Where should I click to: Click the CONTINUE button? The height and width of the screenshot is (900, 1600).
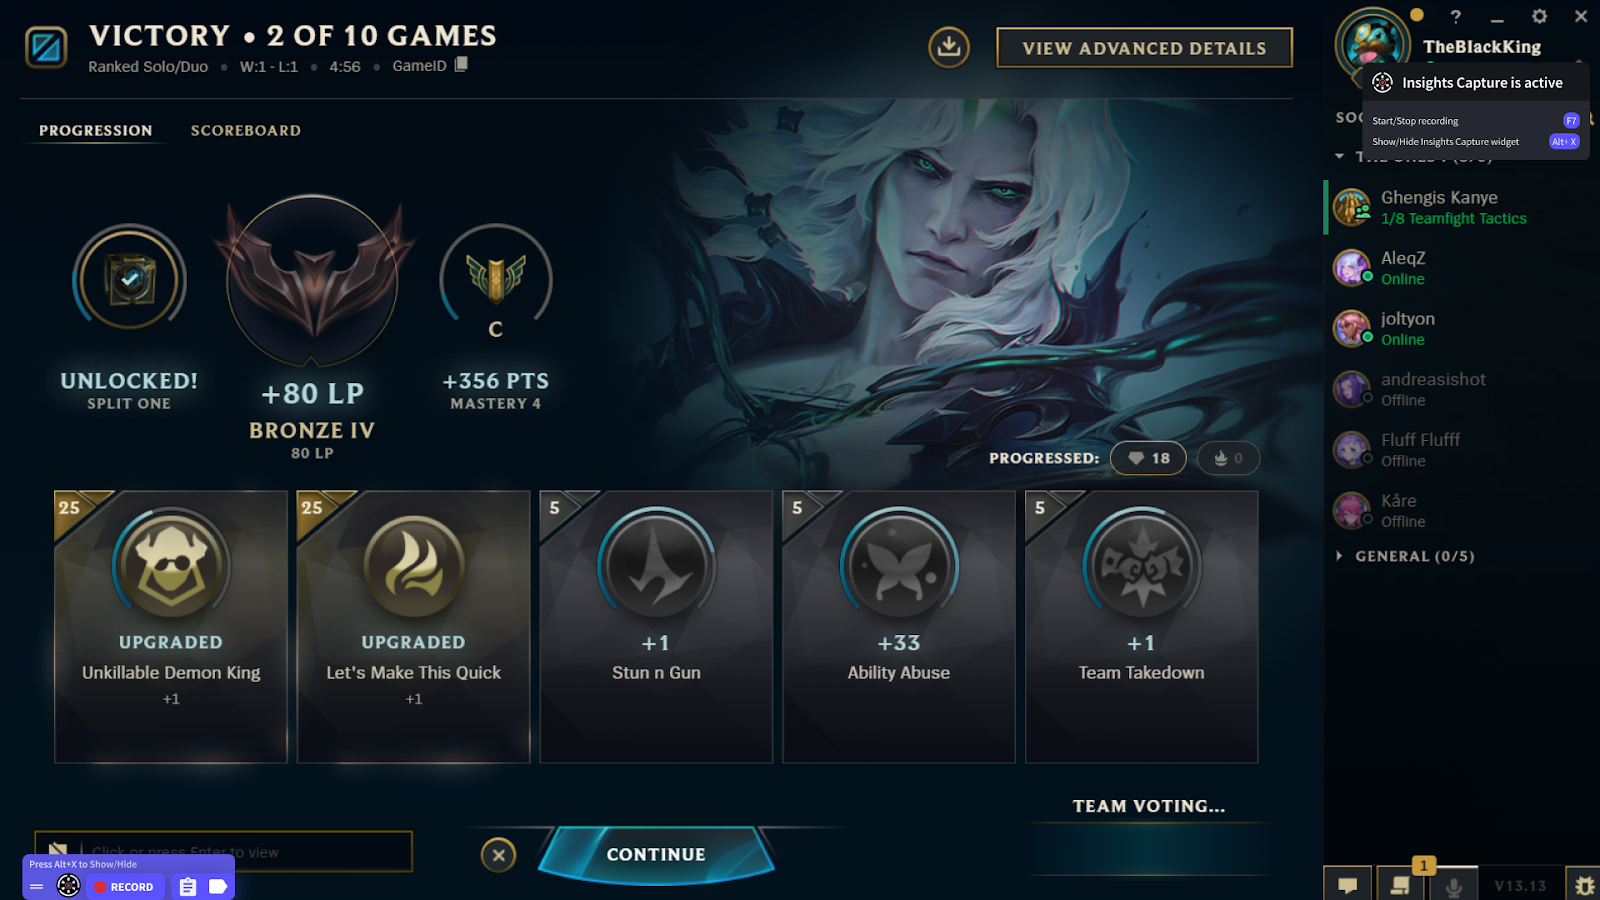656,854
